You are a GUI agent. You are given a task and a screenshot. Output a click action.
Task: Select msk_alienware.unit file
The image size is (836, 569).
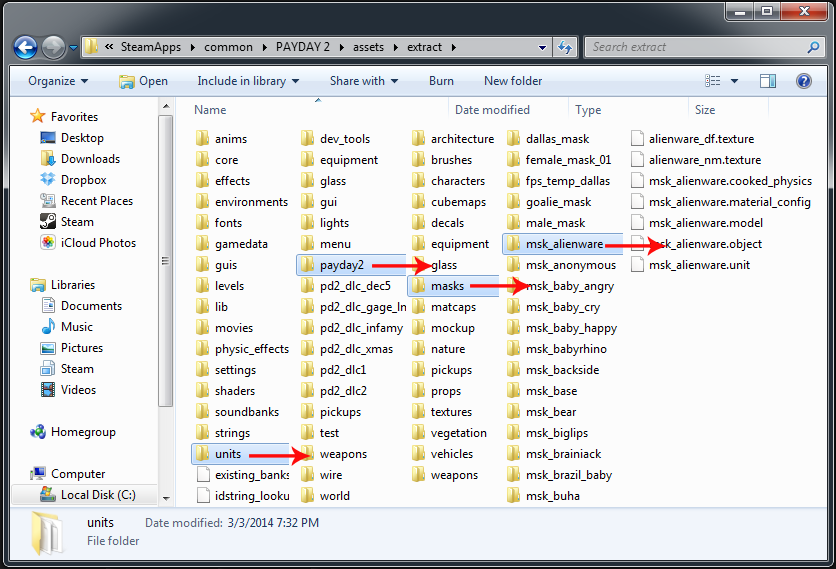coord(690,265)
